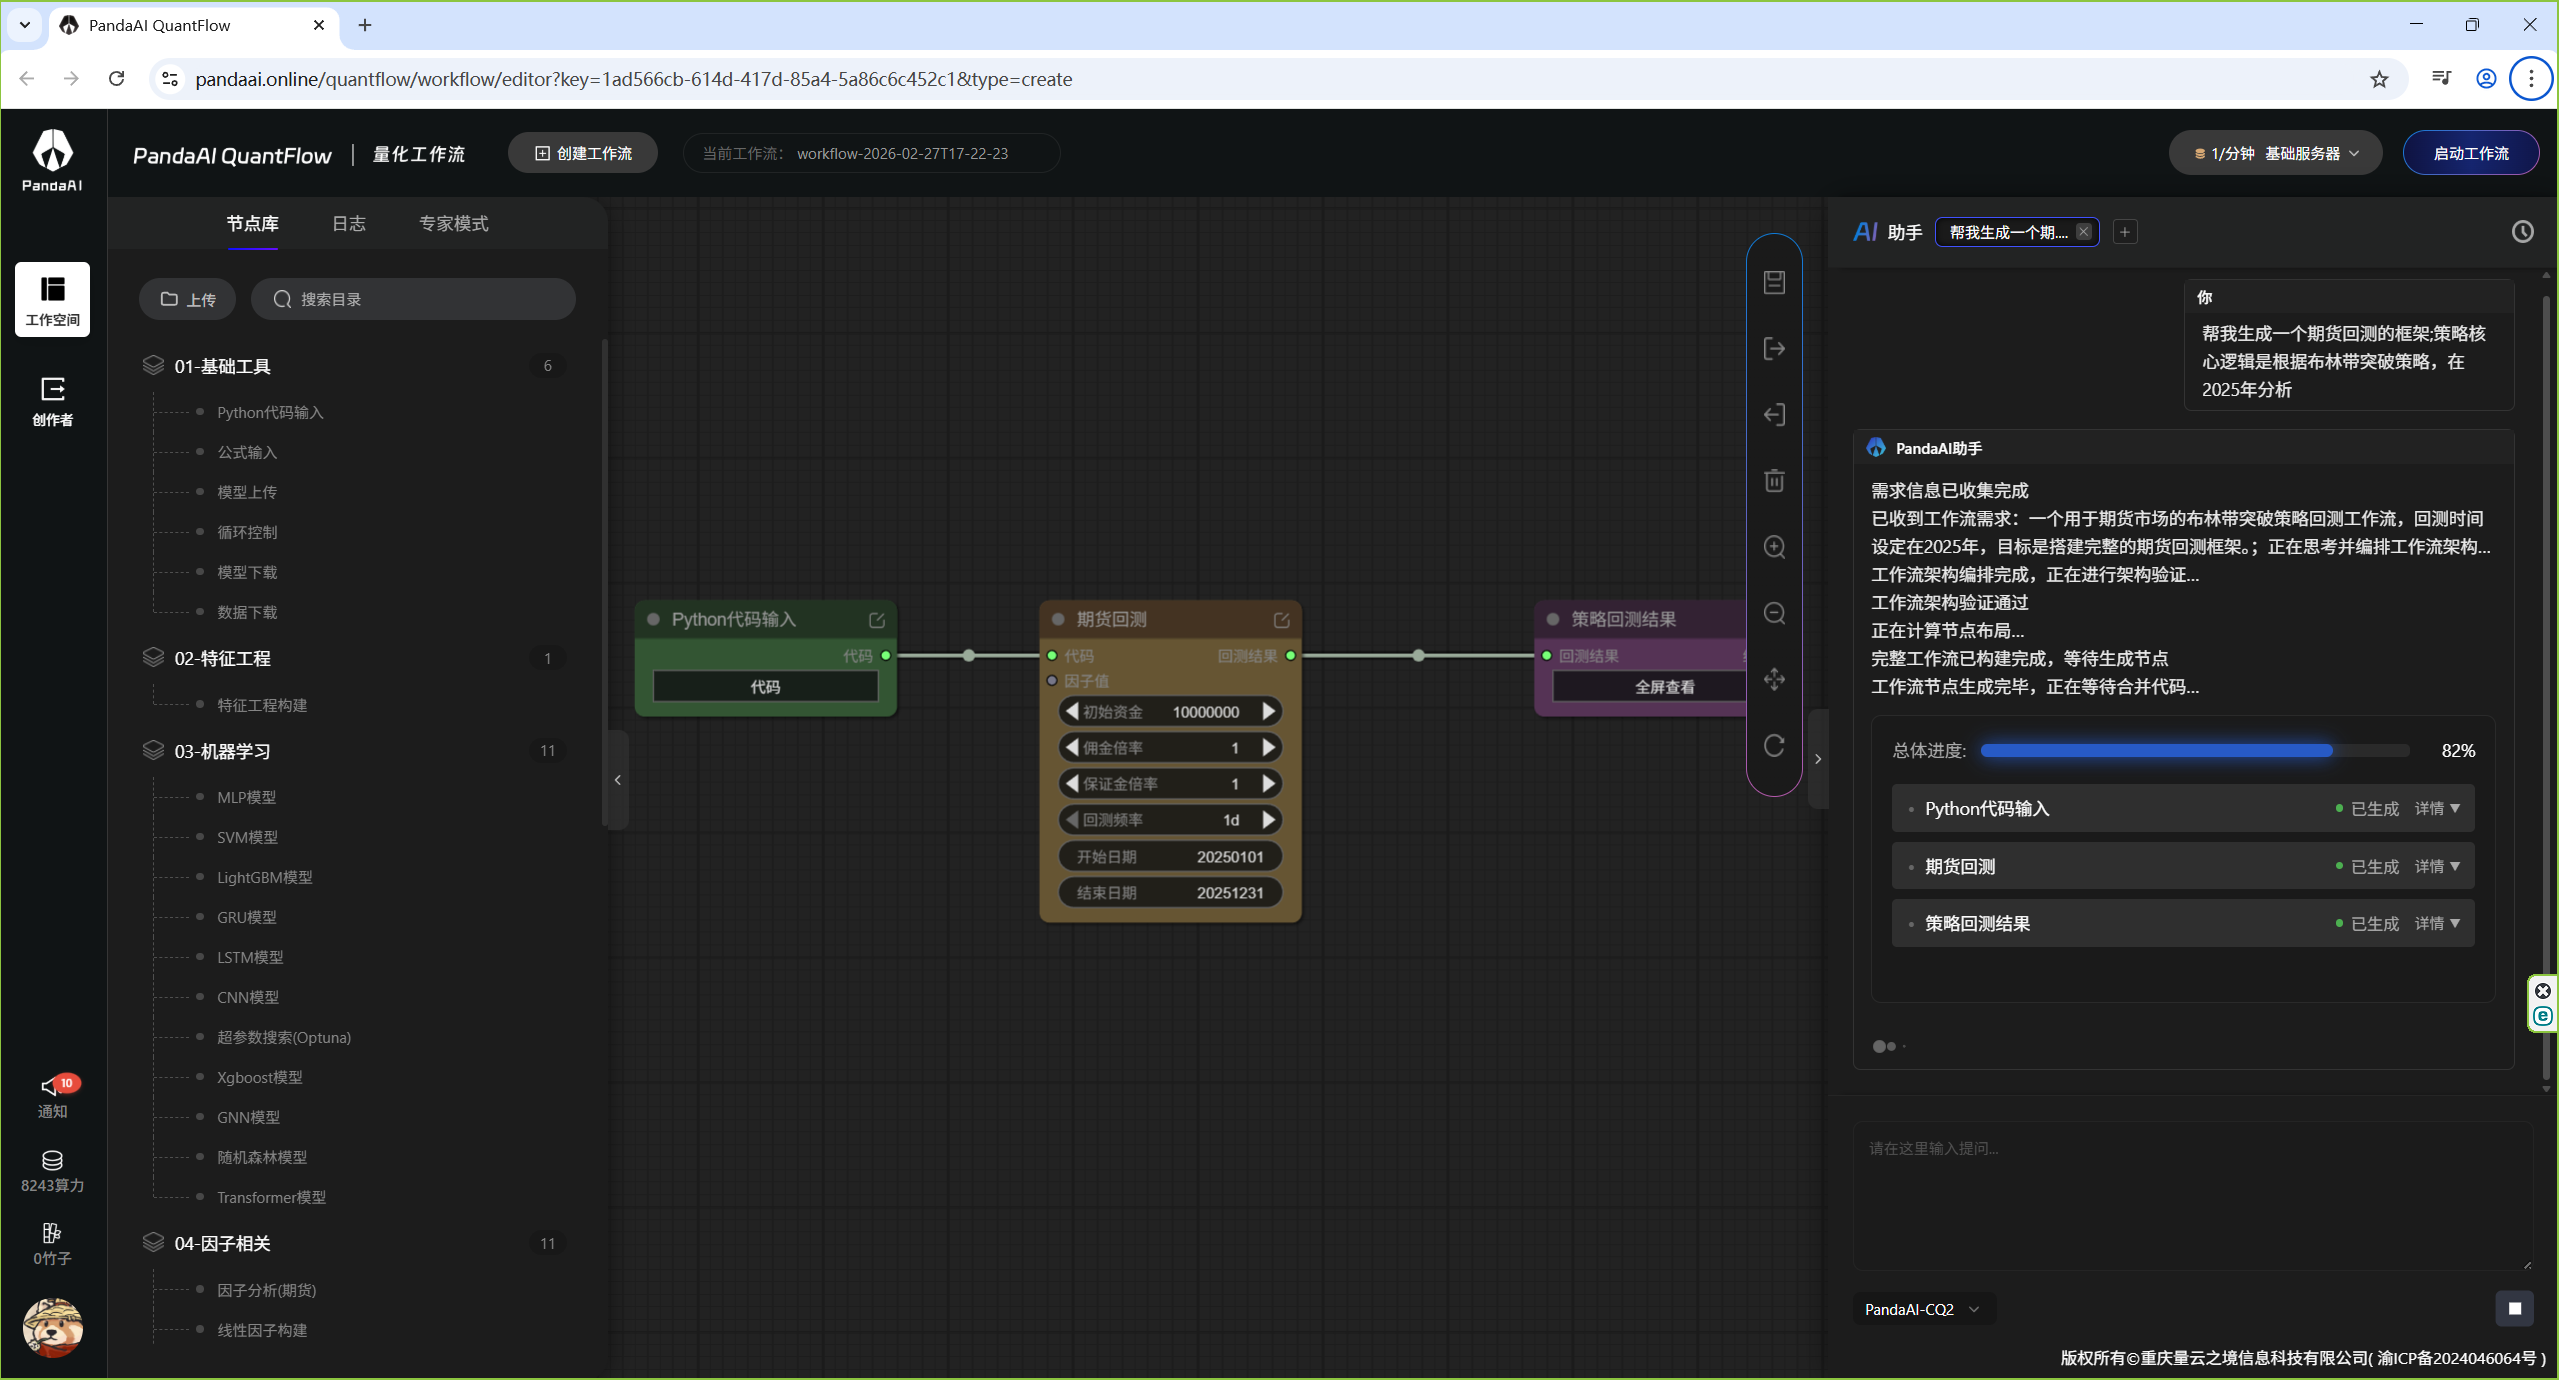The width and height of the screenshot is (2559, 1380).
Task: Click the import arrow icon in canvas toolbar
Action: (x=1774, y=415)
